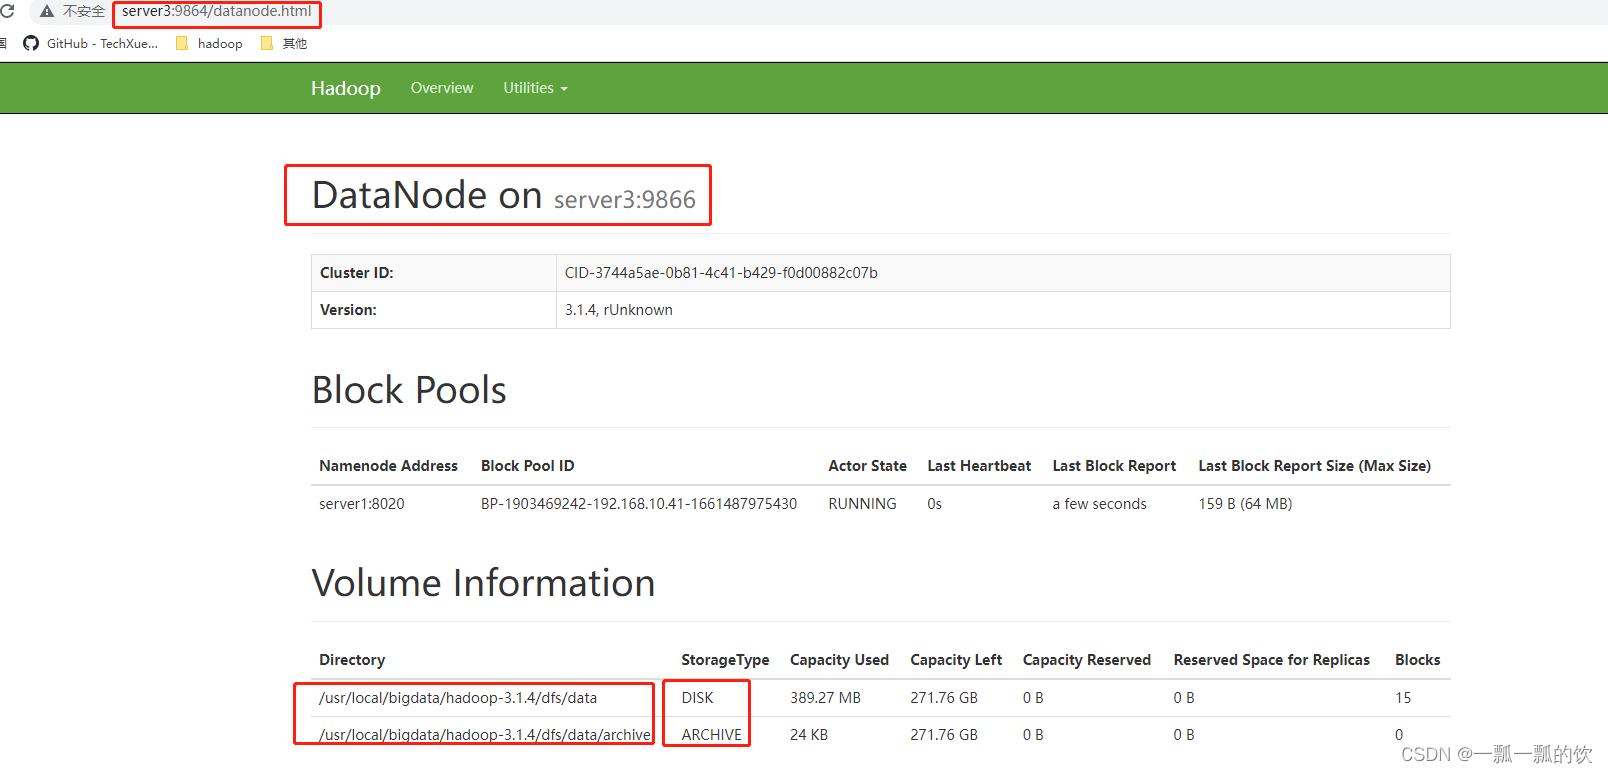Screen dimensions: 1608x774
Task: Click the Hadoop brand link
Action: pos(346,88)
